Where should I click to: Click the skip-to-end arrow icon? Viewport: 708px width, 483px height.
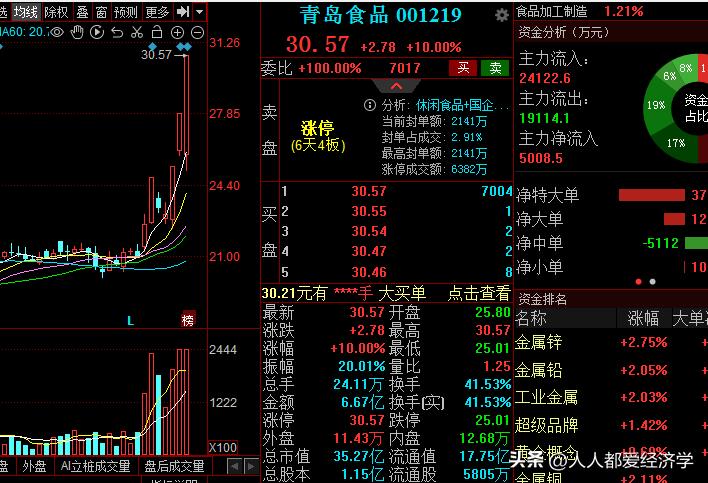point(183,11)
